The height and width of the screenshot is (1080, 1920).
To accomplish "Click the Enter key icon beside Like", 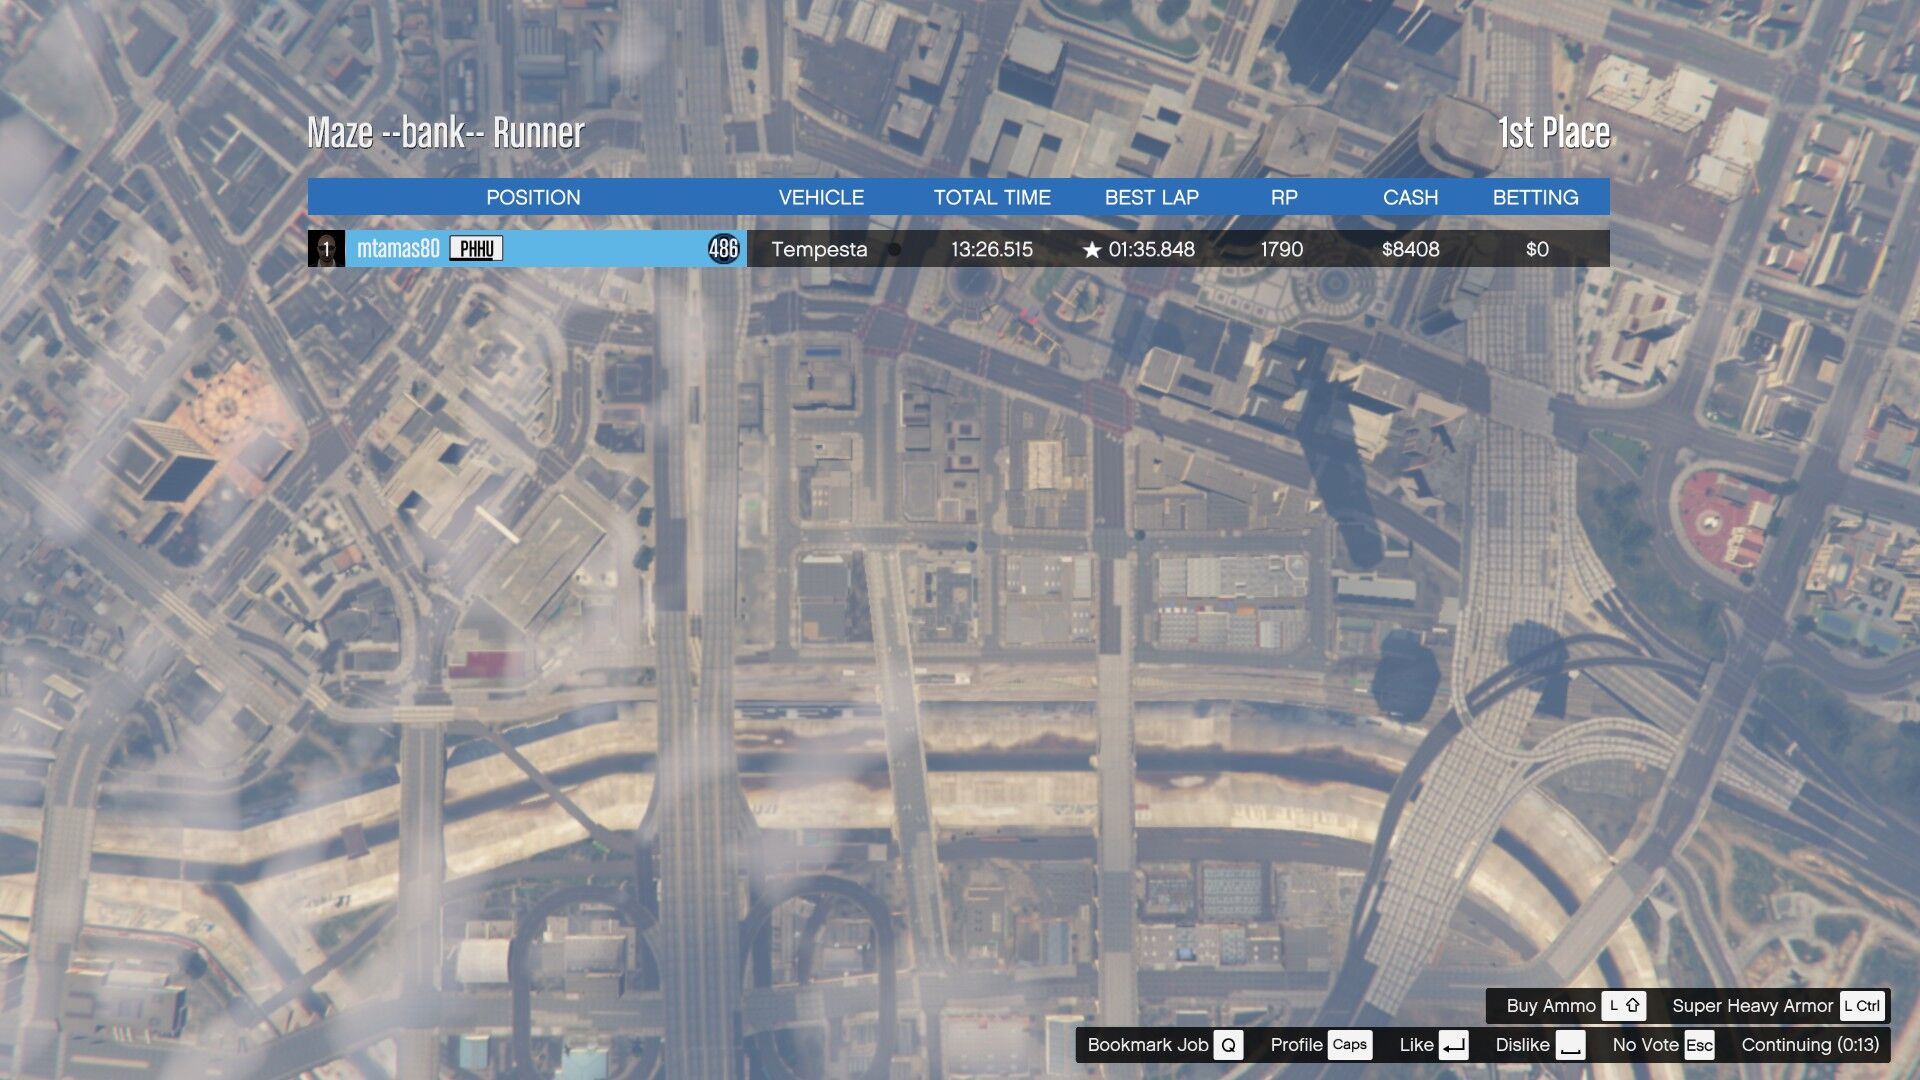I will [1454, 1045].
